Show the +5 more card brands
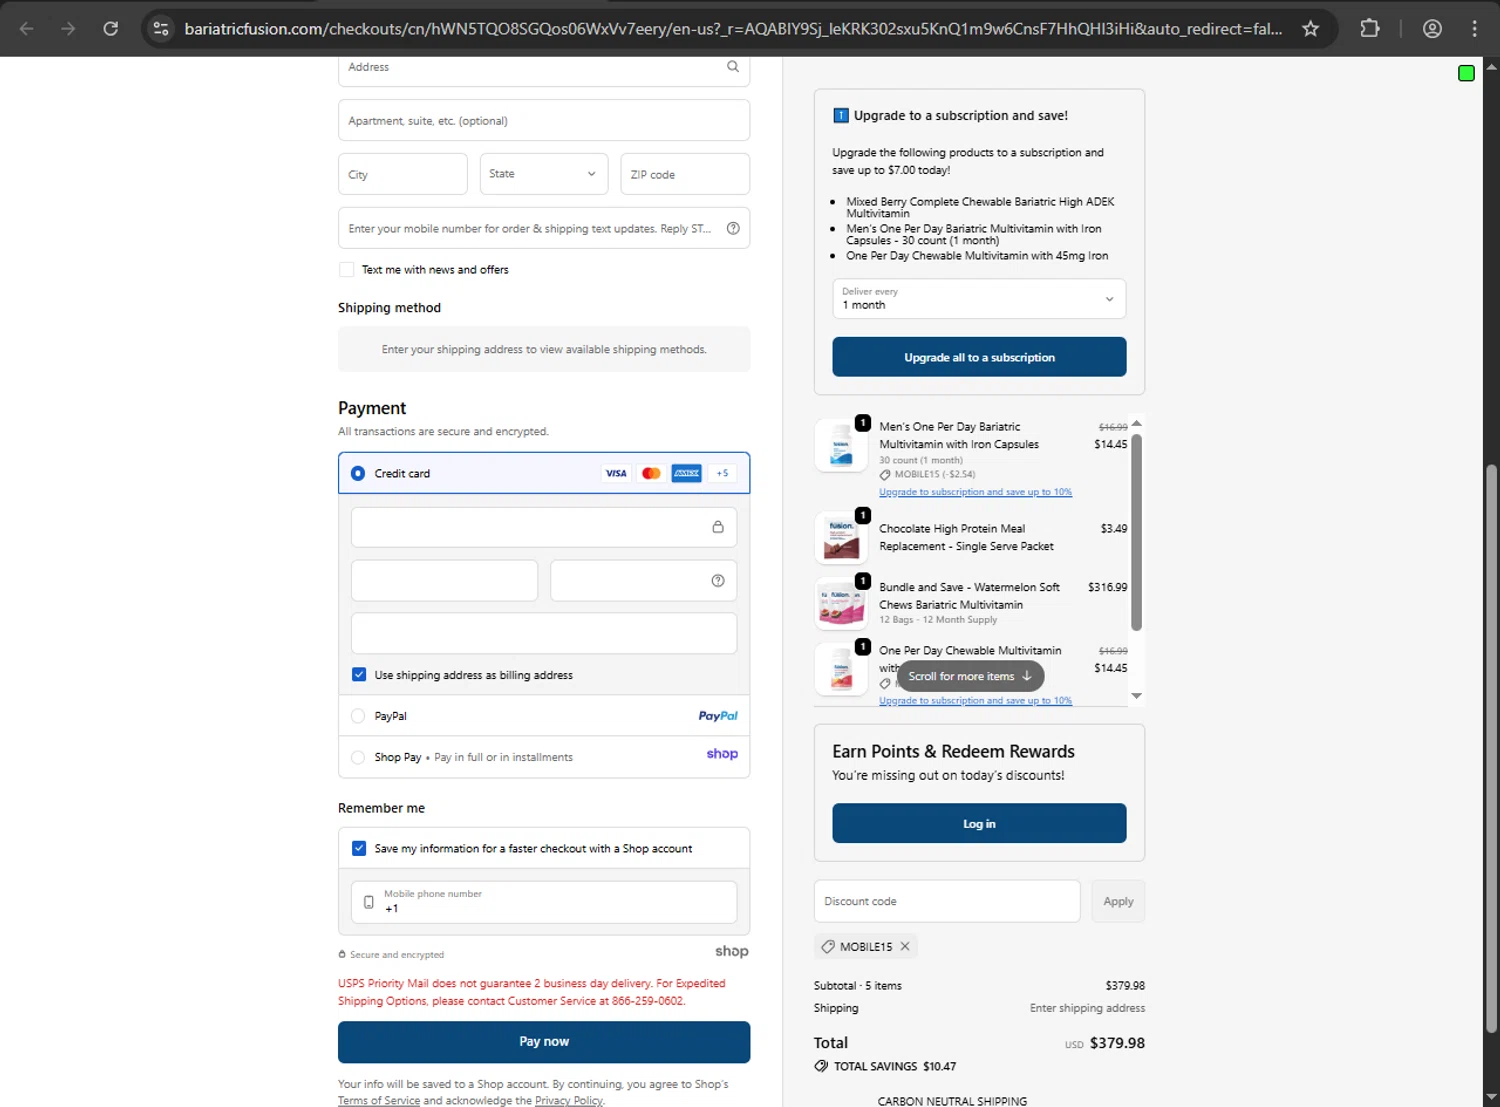This screenshot has width=1500, height=1107. click(722, 473)
